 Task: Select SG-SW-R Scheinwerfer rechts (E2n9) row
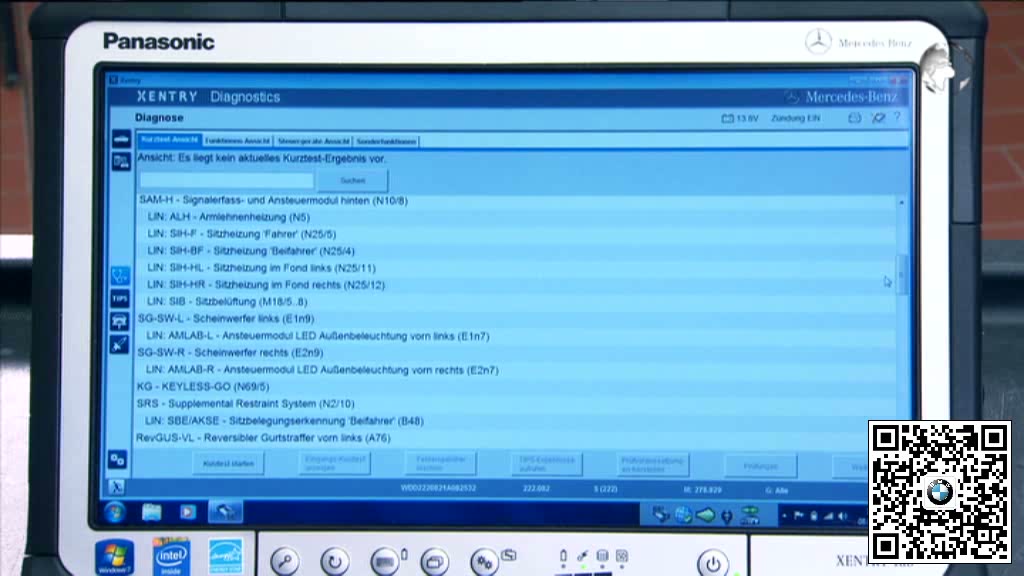[x=516, y=353]
